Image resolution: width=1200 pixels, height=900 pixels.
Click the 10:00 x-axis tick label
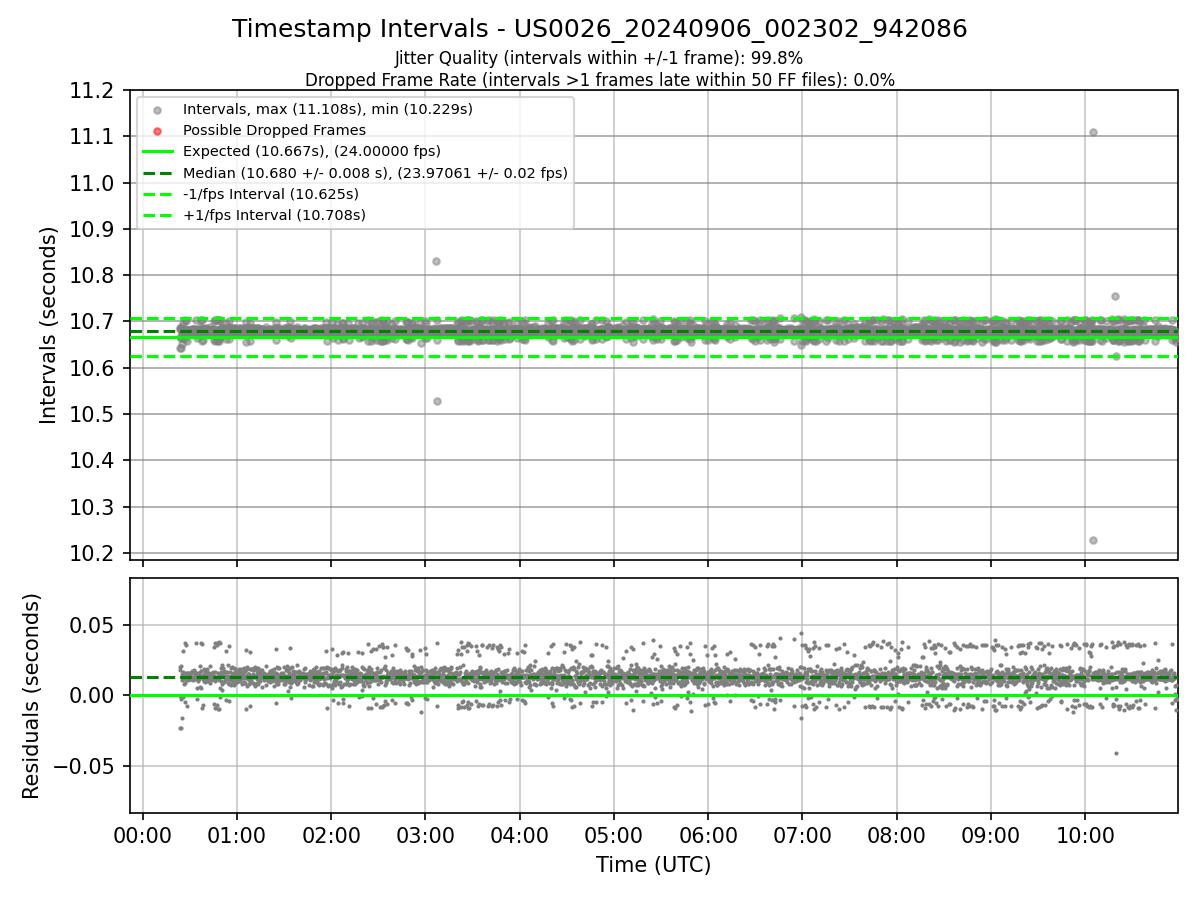pyautogui.click(x=1085, y=835)
